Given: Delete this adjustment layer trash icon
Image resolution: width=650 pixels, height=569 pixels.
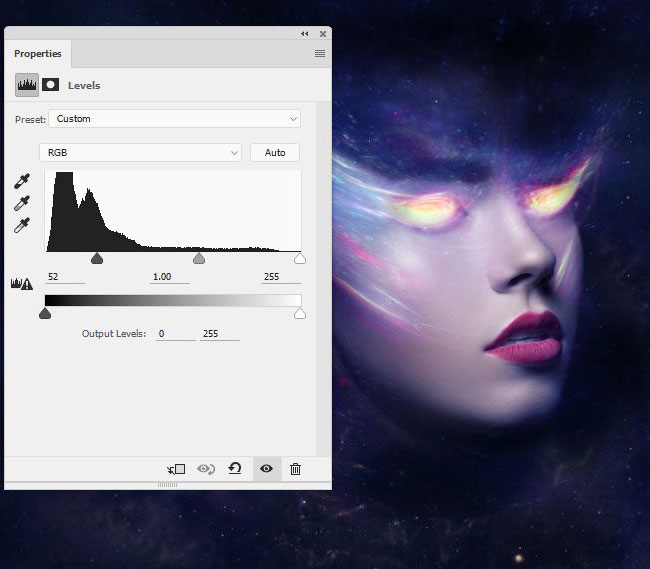Looking at the screenshot, I should (x=295, y=469).
